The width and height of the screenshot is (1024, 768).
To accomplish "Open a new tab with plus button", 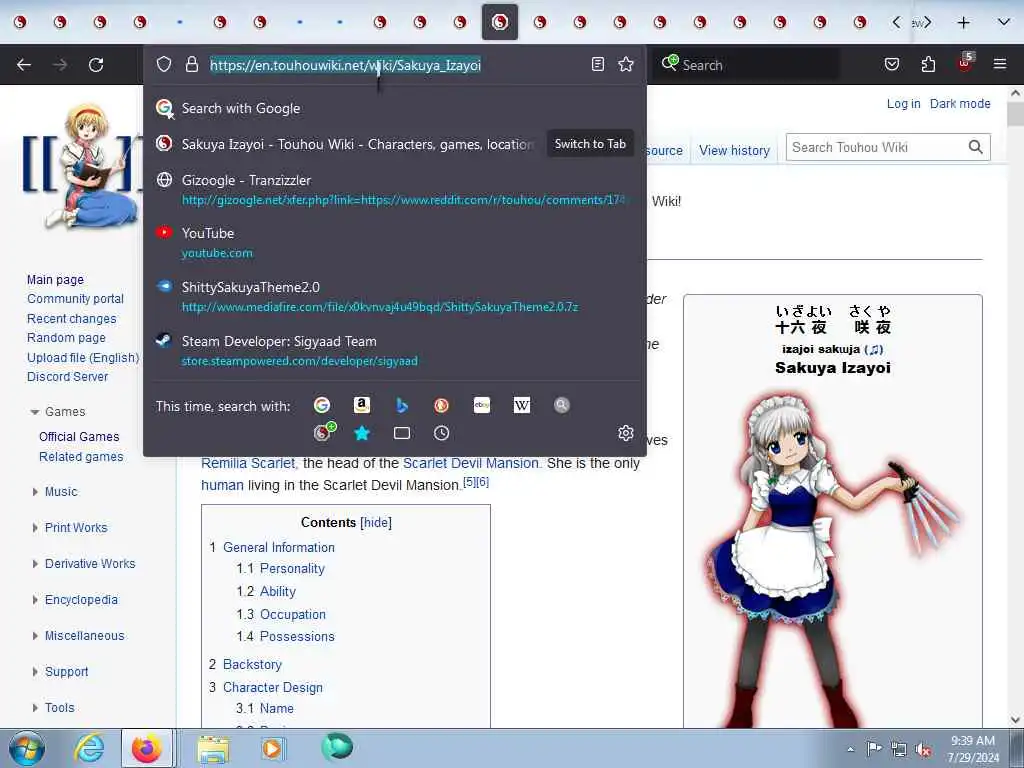I will [963, 23].
